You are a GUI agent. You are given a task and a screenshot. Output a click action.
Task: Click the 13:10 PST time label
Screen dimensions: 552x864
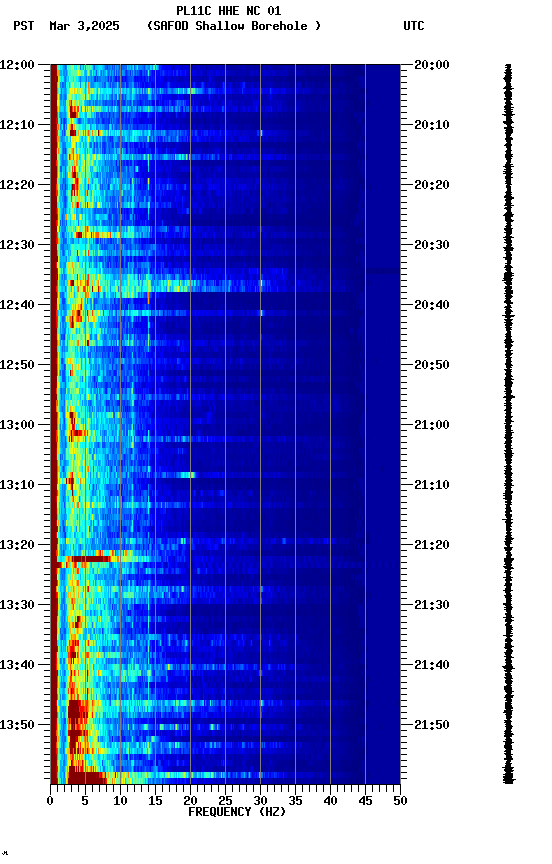click(x=17, y=485)
